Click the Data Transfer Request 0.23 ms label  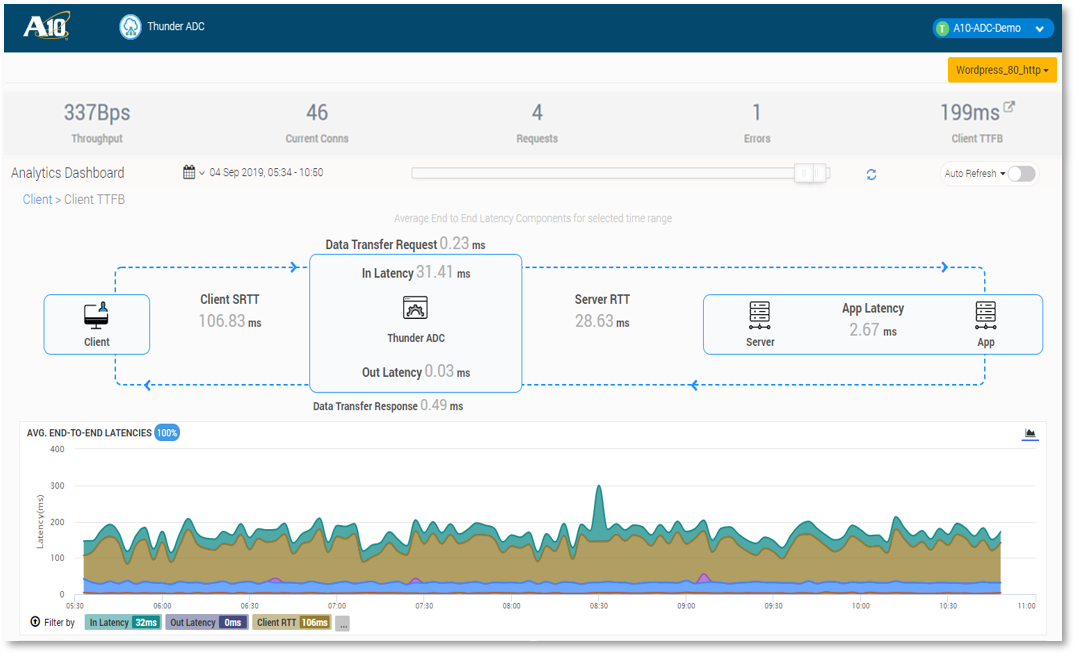[x=405, y=244]
